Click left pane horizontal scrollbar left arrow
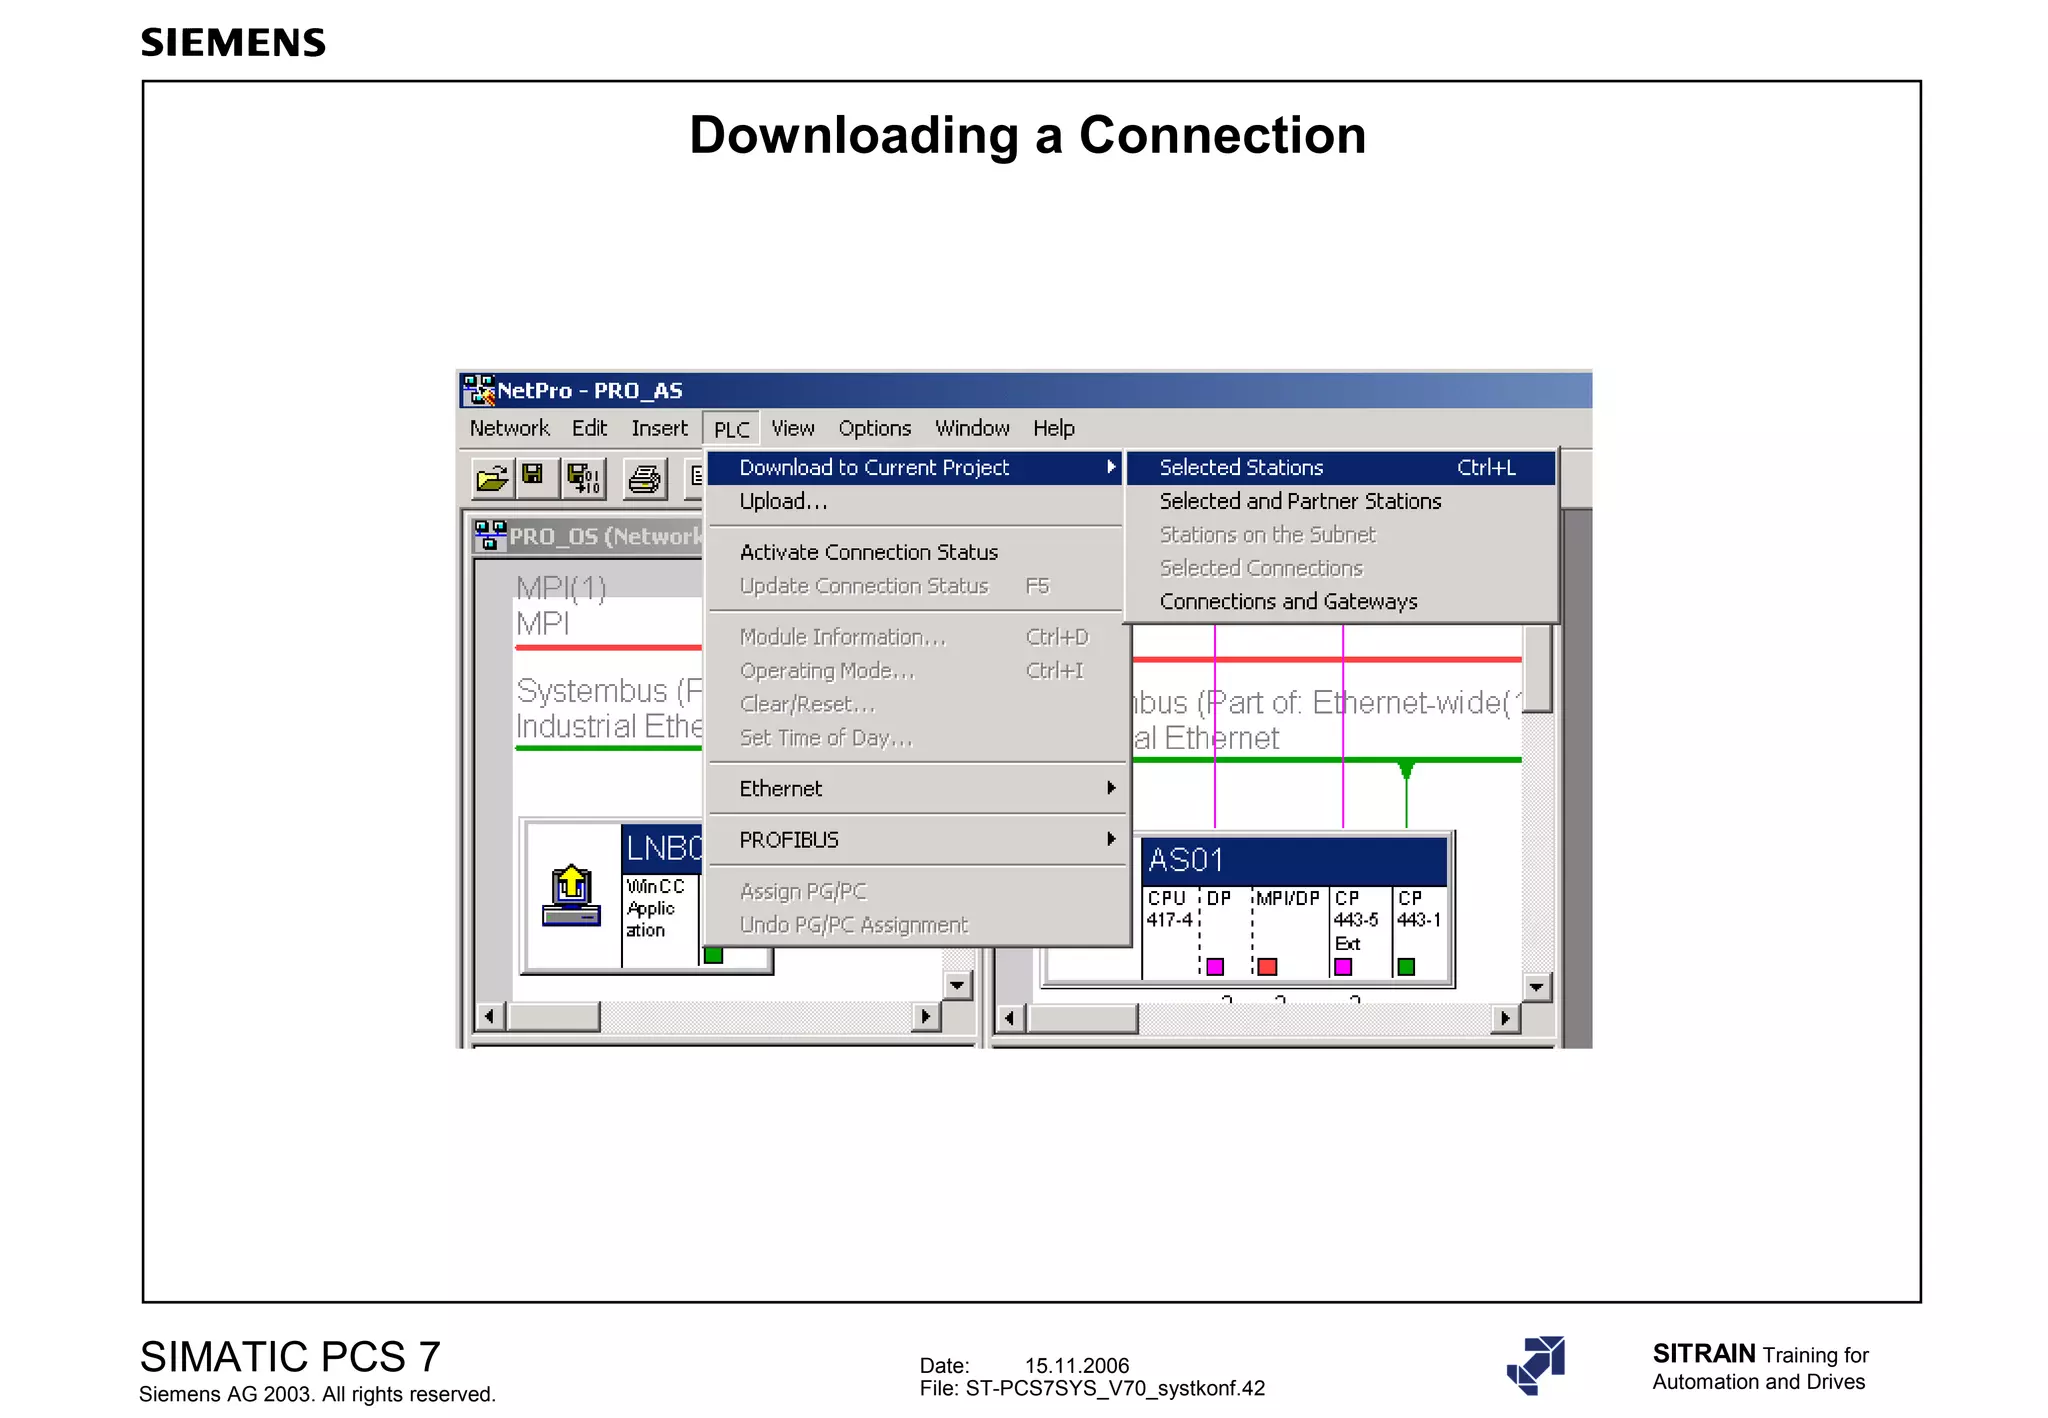The image size is (2048, 1418). pyautogui.click(x=489, y=1017)
